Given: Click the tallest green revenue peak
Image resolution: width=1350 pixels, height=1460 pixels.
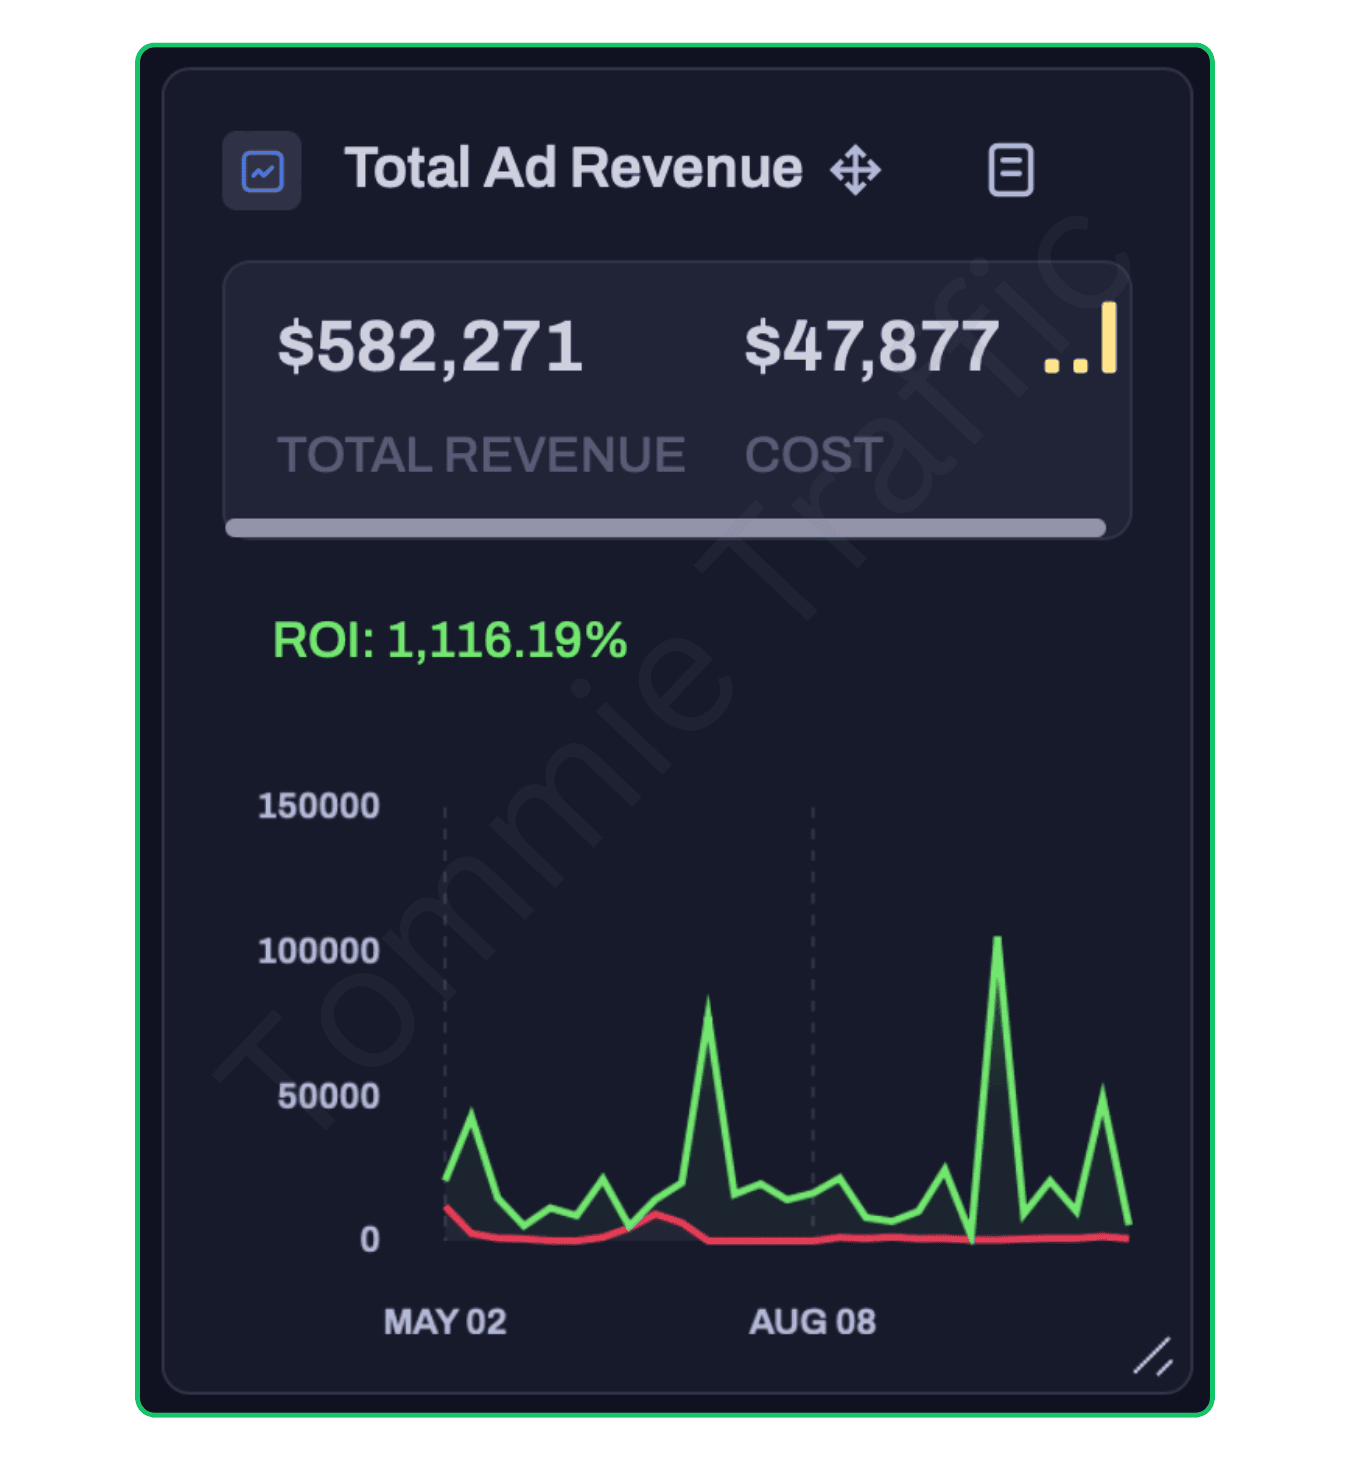Looking at the screenshot, I should [x=997, y=940].
